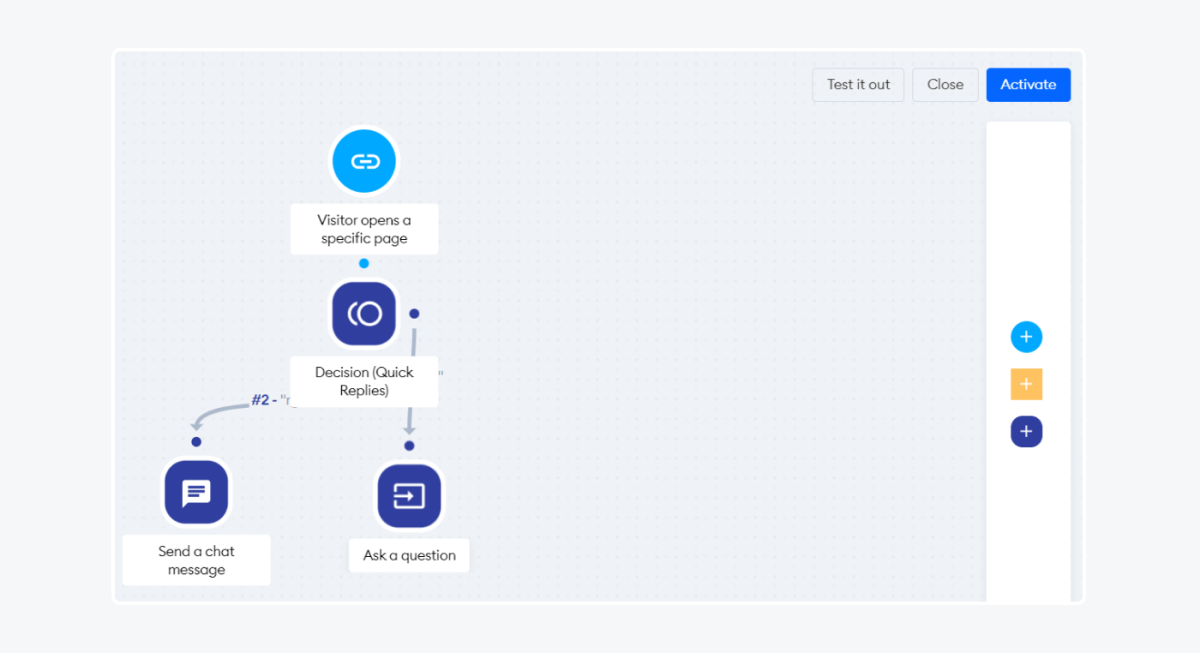Screen dimensions: 1200x653
Task: Select the side connector dot of the Decision node
Action: point(413,313)
